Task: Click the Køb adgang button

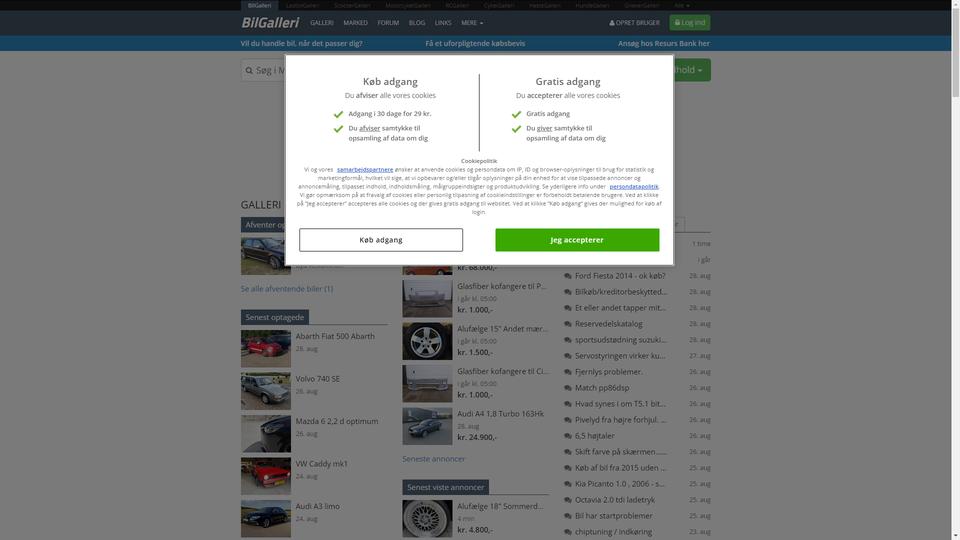Action: click(x=381, y=240)
